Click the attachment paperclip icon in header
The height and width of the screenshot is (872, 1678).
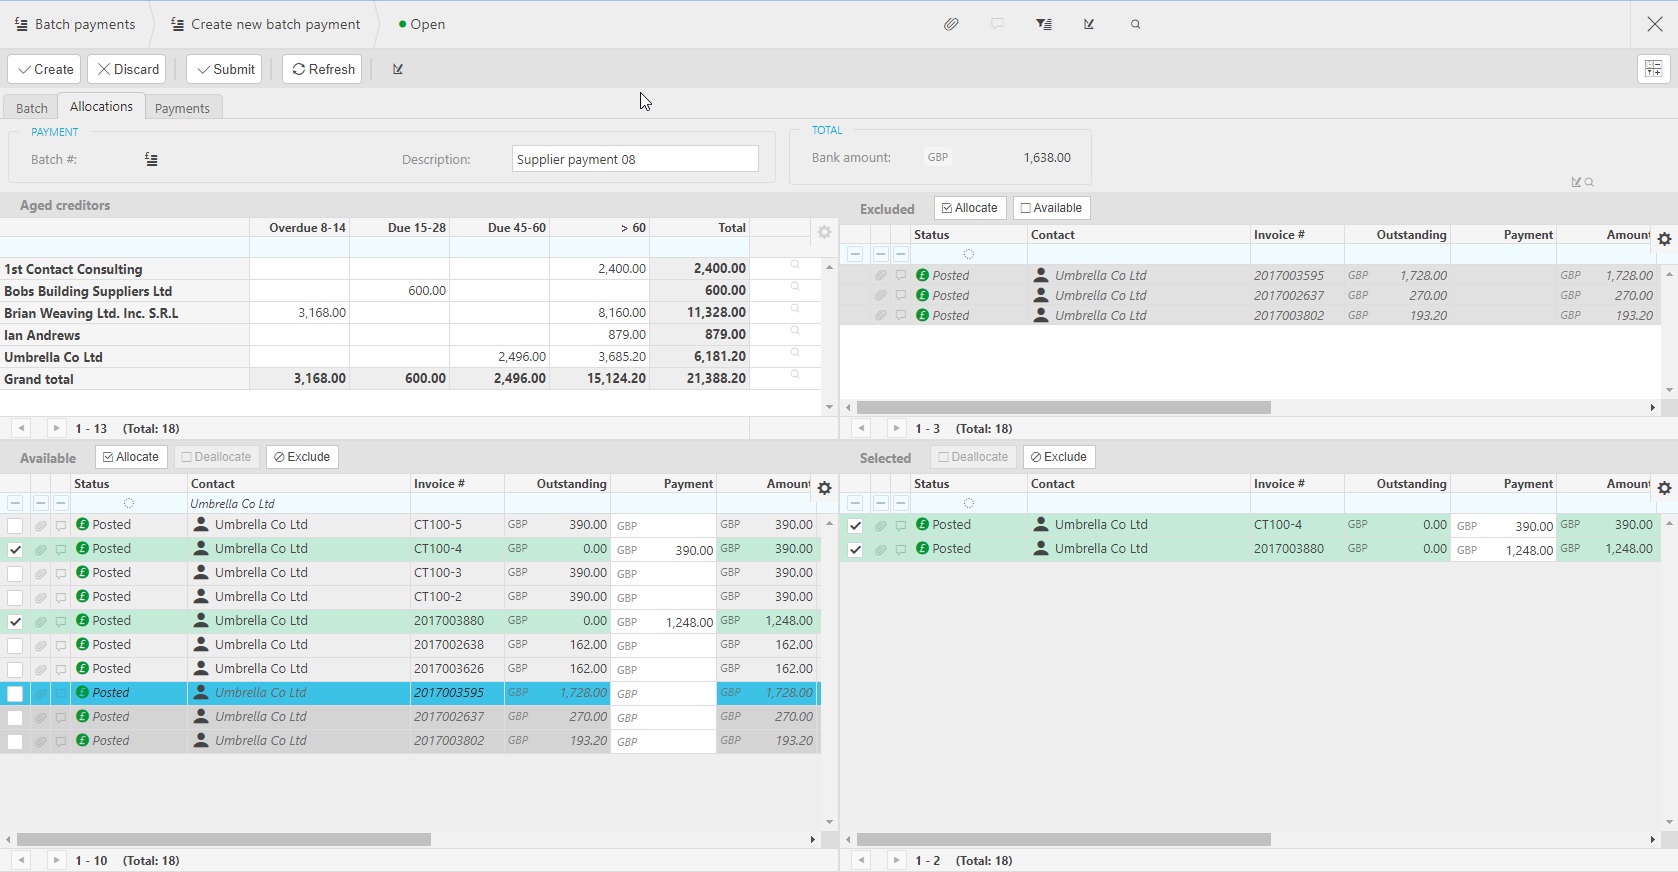click(951, 24)
